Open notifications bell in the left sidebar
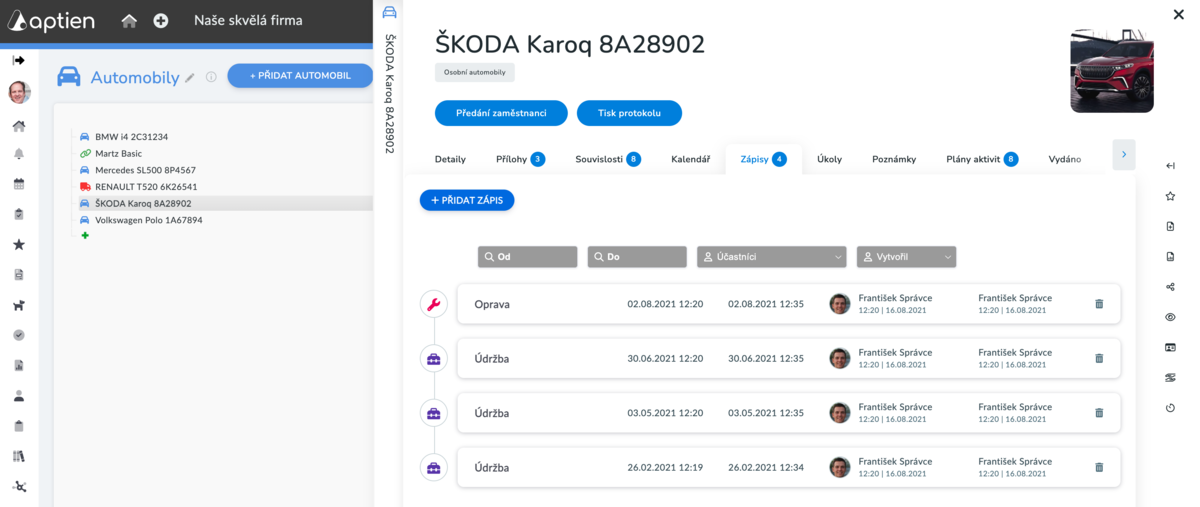The height and width of the screenshot is (507, 1200). pos(18,154)
